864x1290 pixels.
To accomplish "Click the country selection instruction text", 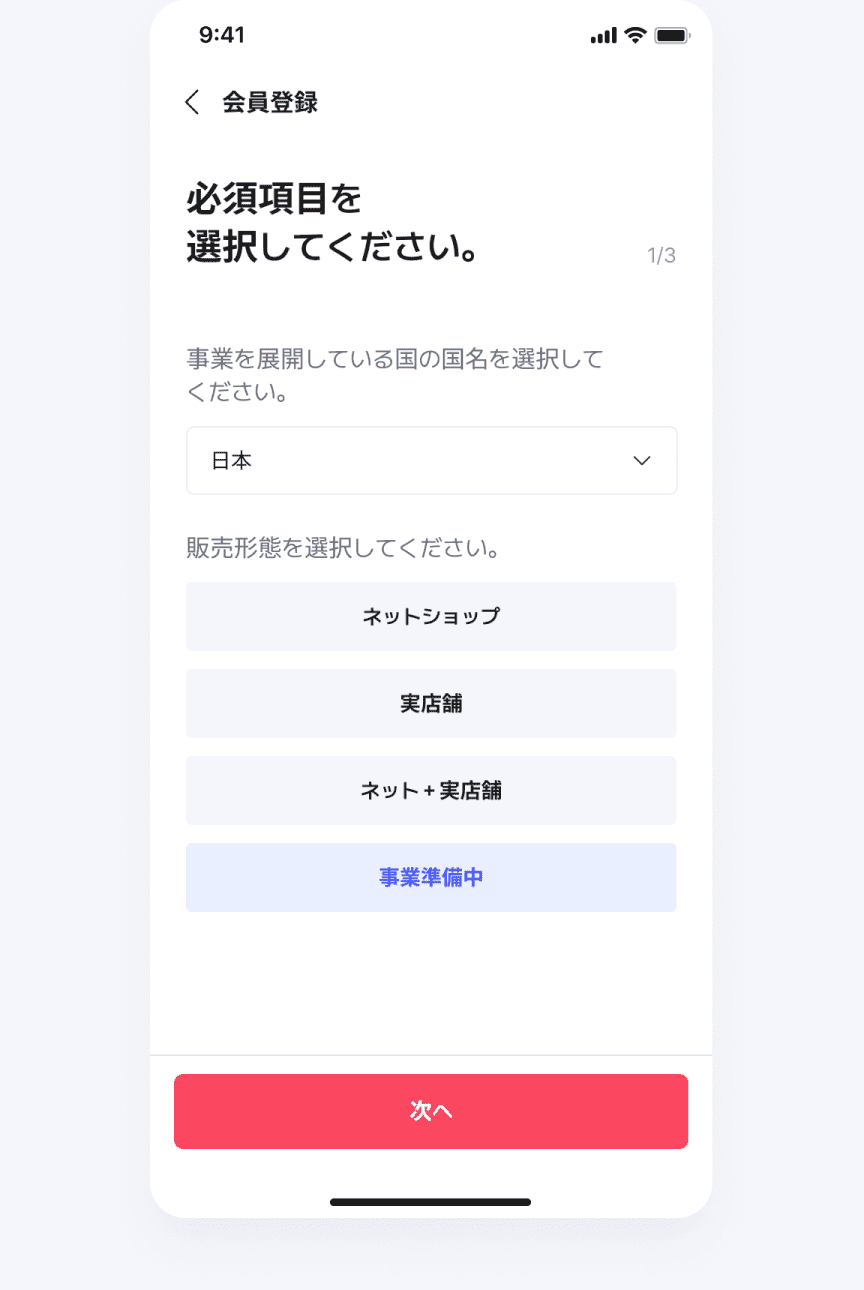I will tap(395, 375).
